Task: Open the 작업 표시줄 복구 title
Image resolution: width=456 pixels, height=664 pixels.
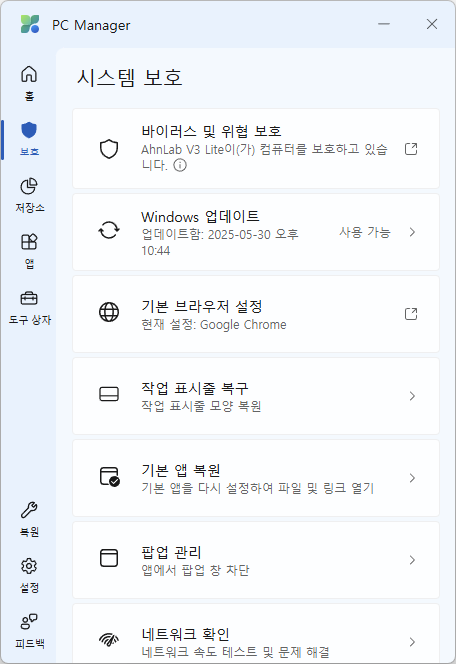Action: tap(195, 388)
